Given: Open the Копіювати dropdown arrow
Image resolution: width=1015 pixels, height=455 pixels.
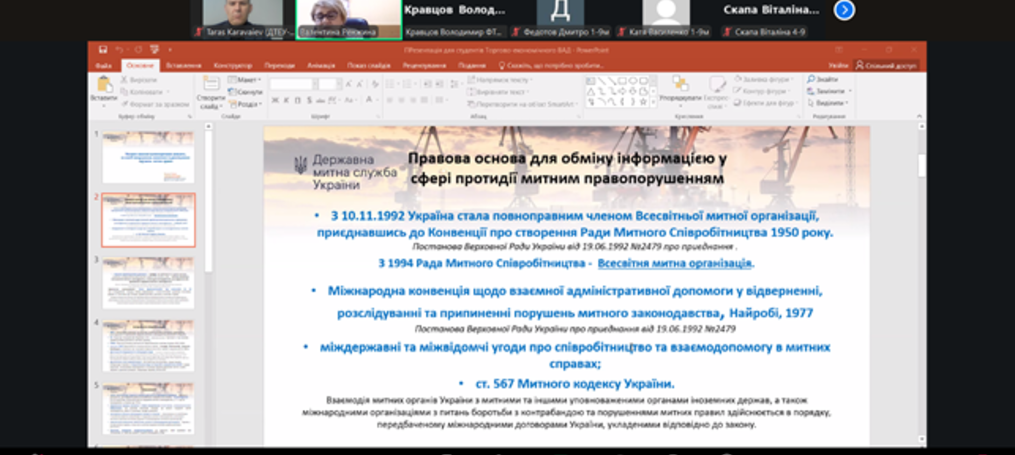Looking at the screenshot, I should [168, 91].
